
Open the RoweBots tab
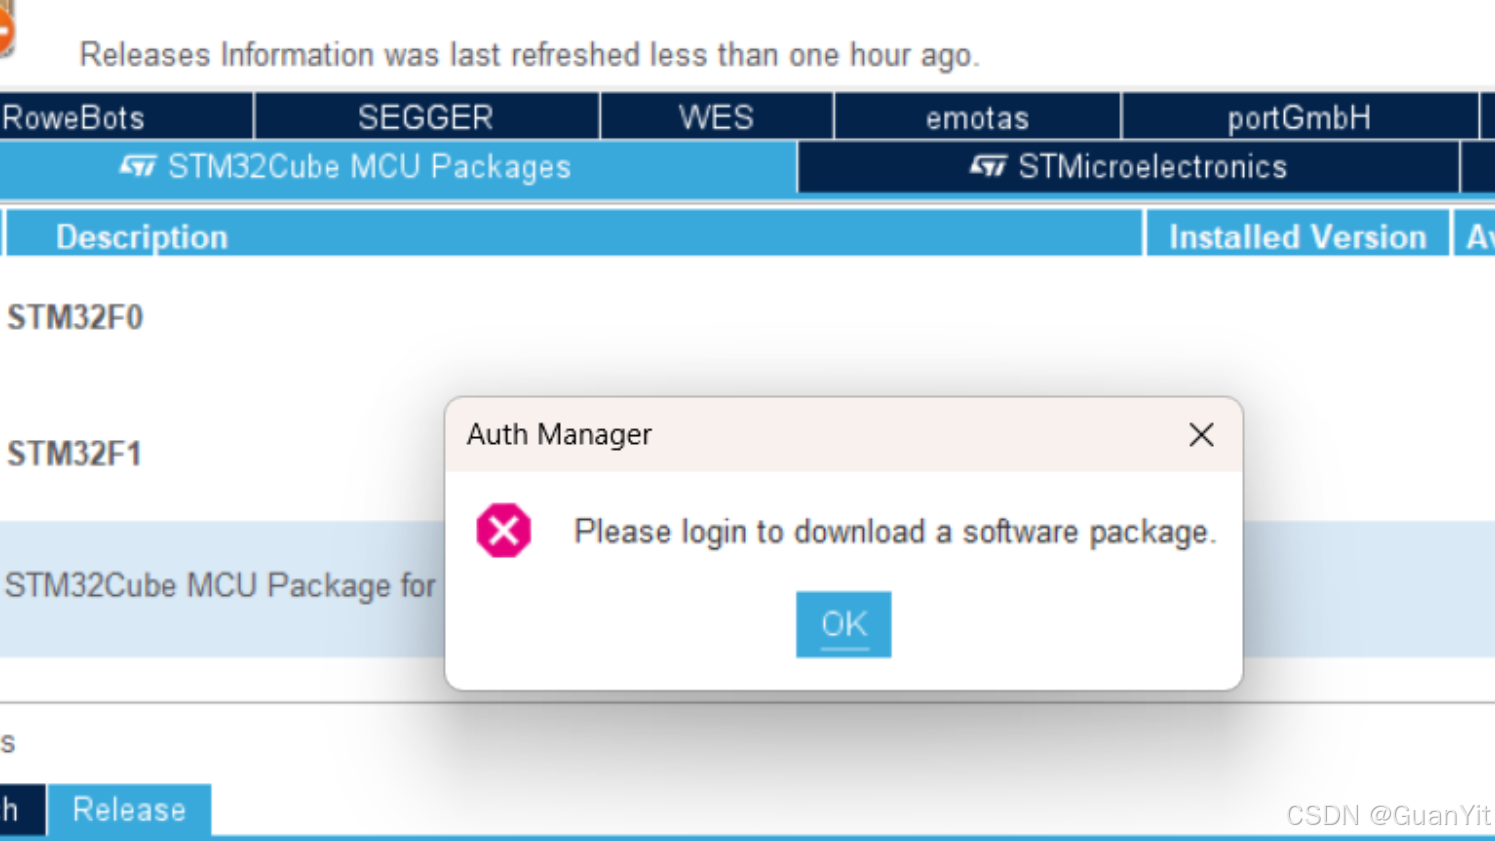tap(125, 117)
